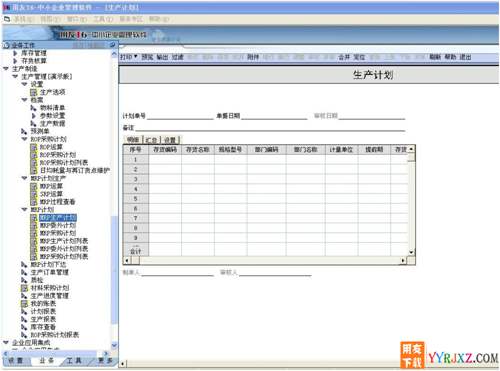This screenshot has height=371, width=500.
Task: Collapse the 档案 tree node
Action: click(24, 100)
